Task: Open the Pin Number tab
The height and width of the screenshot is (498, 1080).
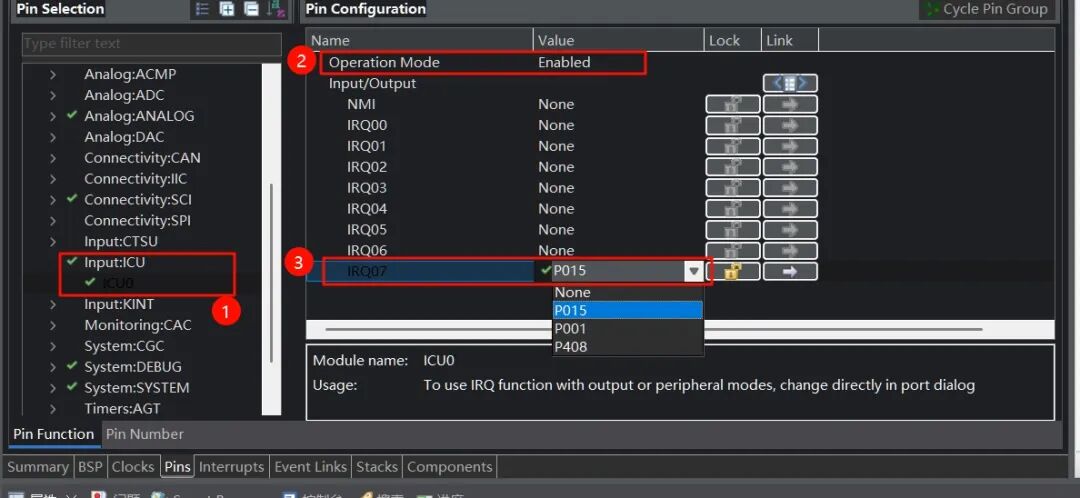Action: [x=145, y=434]
